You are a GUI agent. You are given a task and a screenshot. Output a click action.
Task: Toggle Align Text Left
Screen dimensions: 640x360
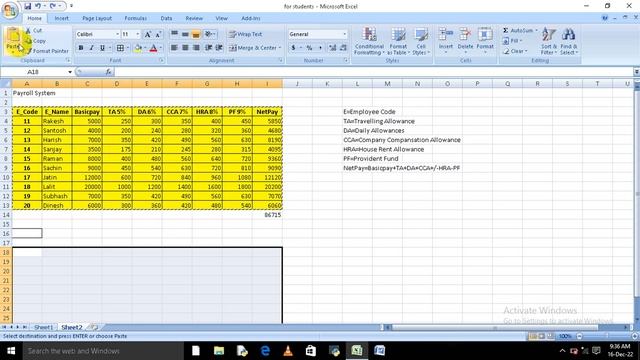pos(174,48)
